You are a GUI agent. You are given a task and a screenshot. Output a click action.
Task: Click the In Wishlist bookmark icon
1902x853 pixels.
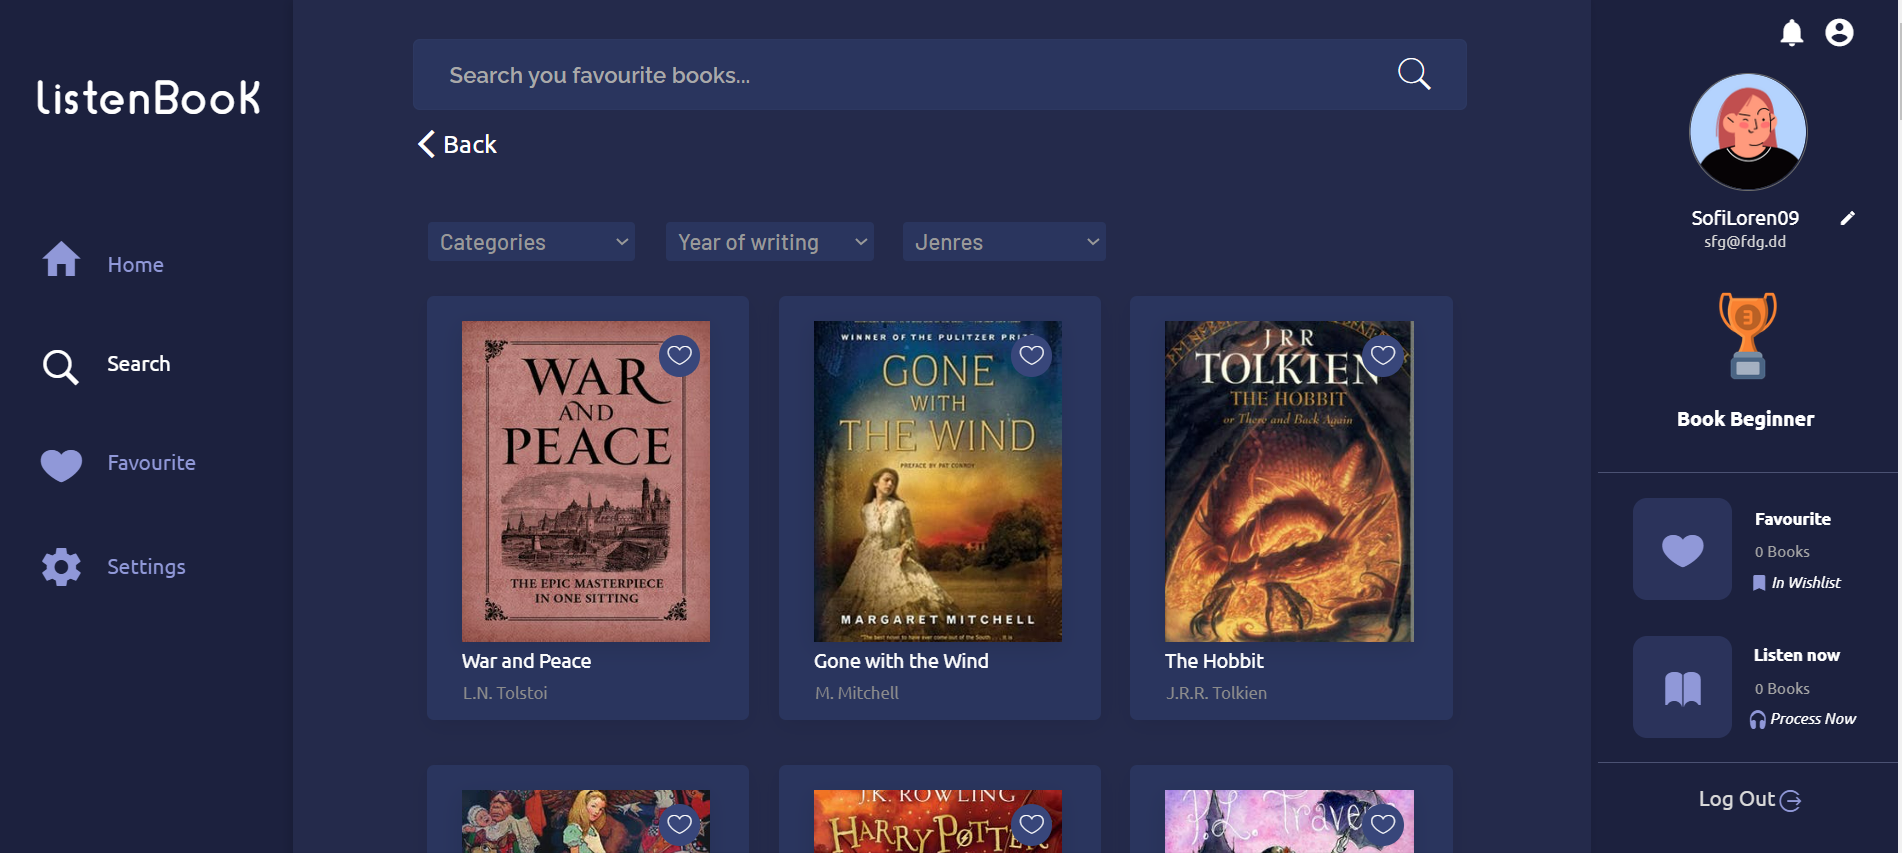tap(1759, 583)
